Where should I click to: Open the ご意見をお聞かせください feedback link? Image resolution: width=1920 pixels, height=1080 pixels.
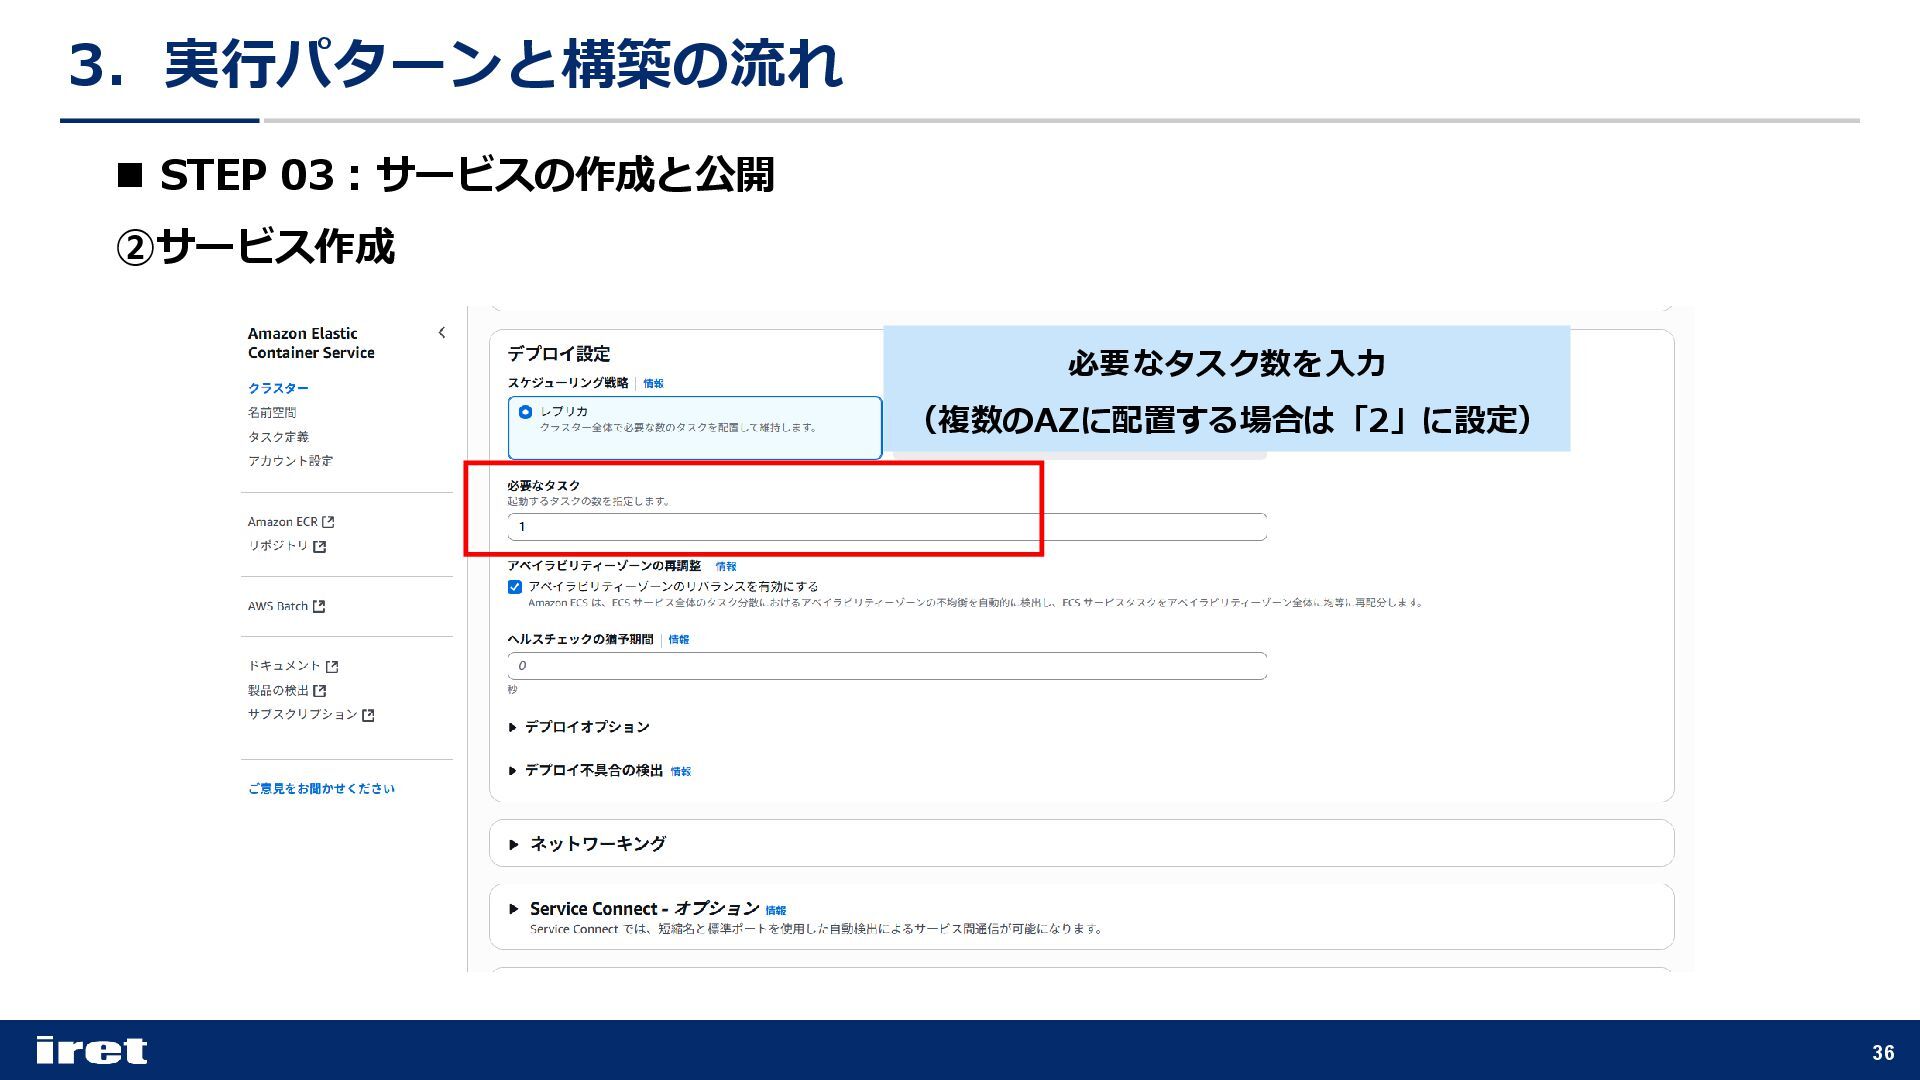(321, 789)
